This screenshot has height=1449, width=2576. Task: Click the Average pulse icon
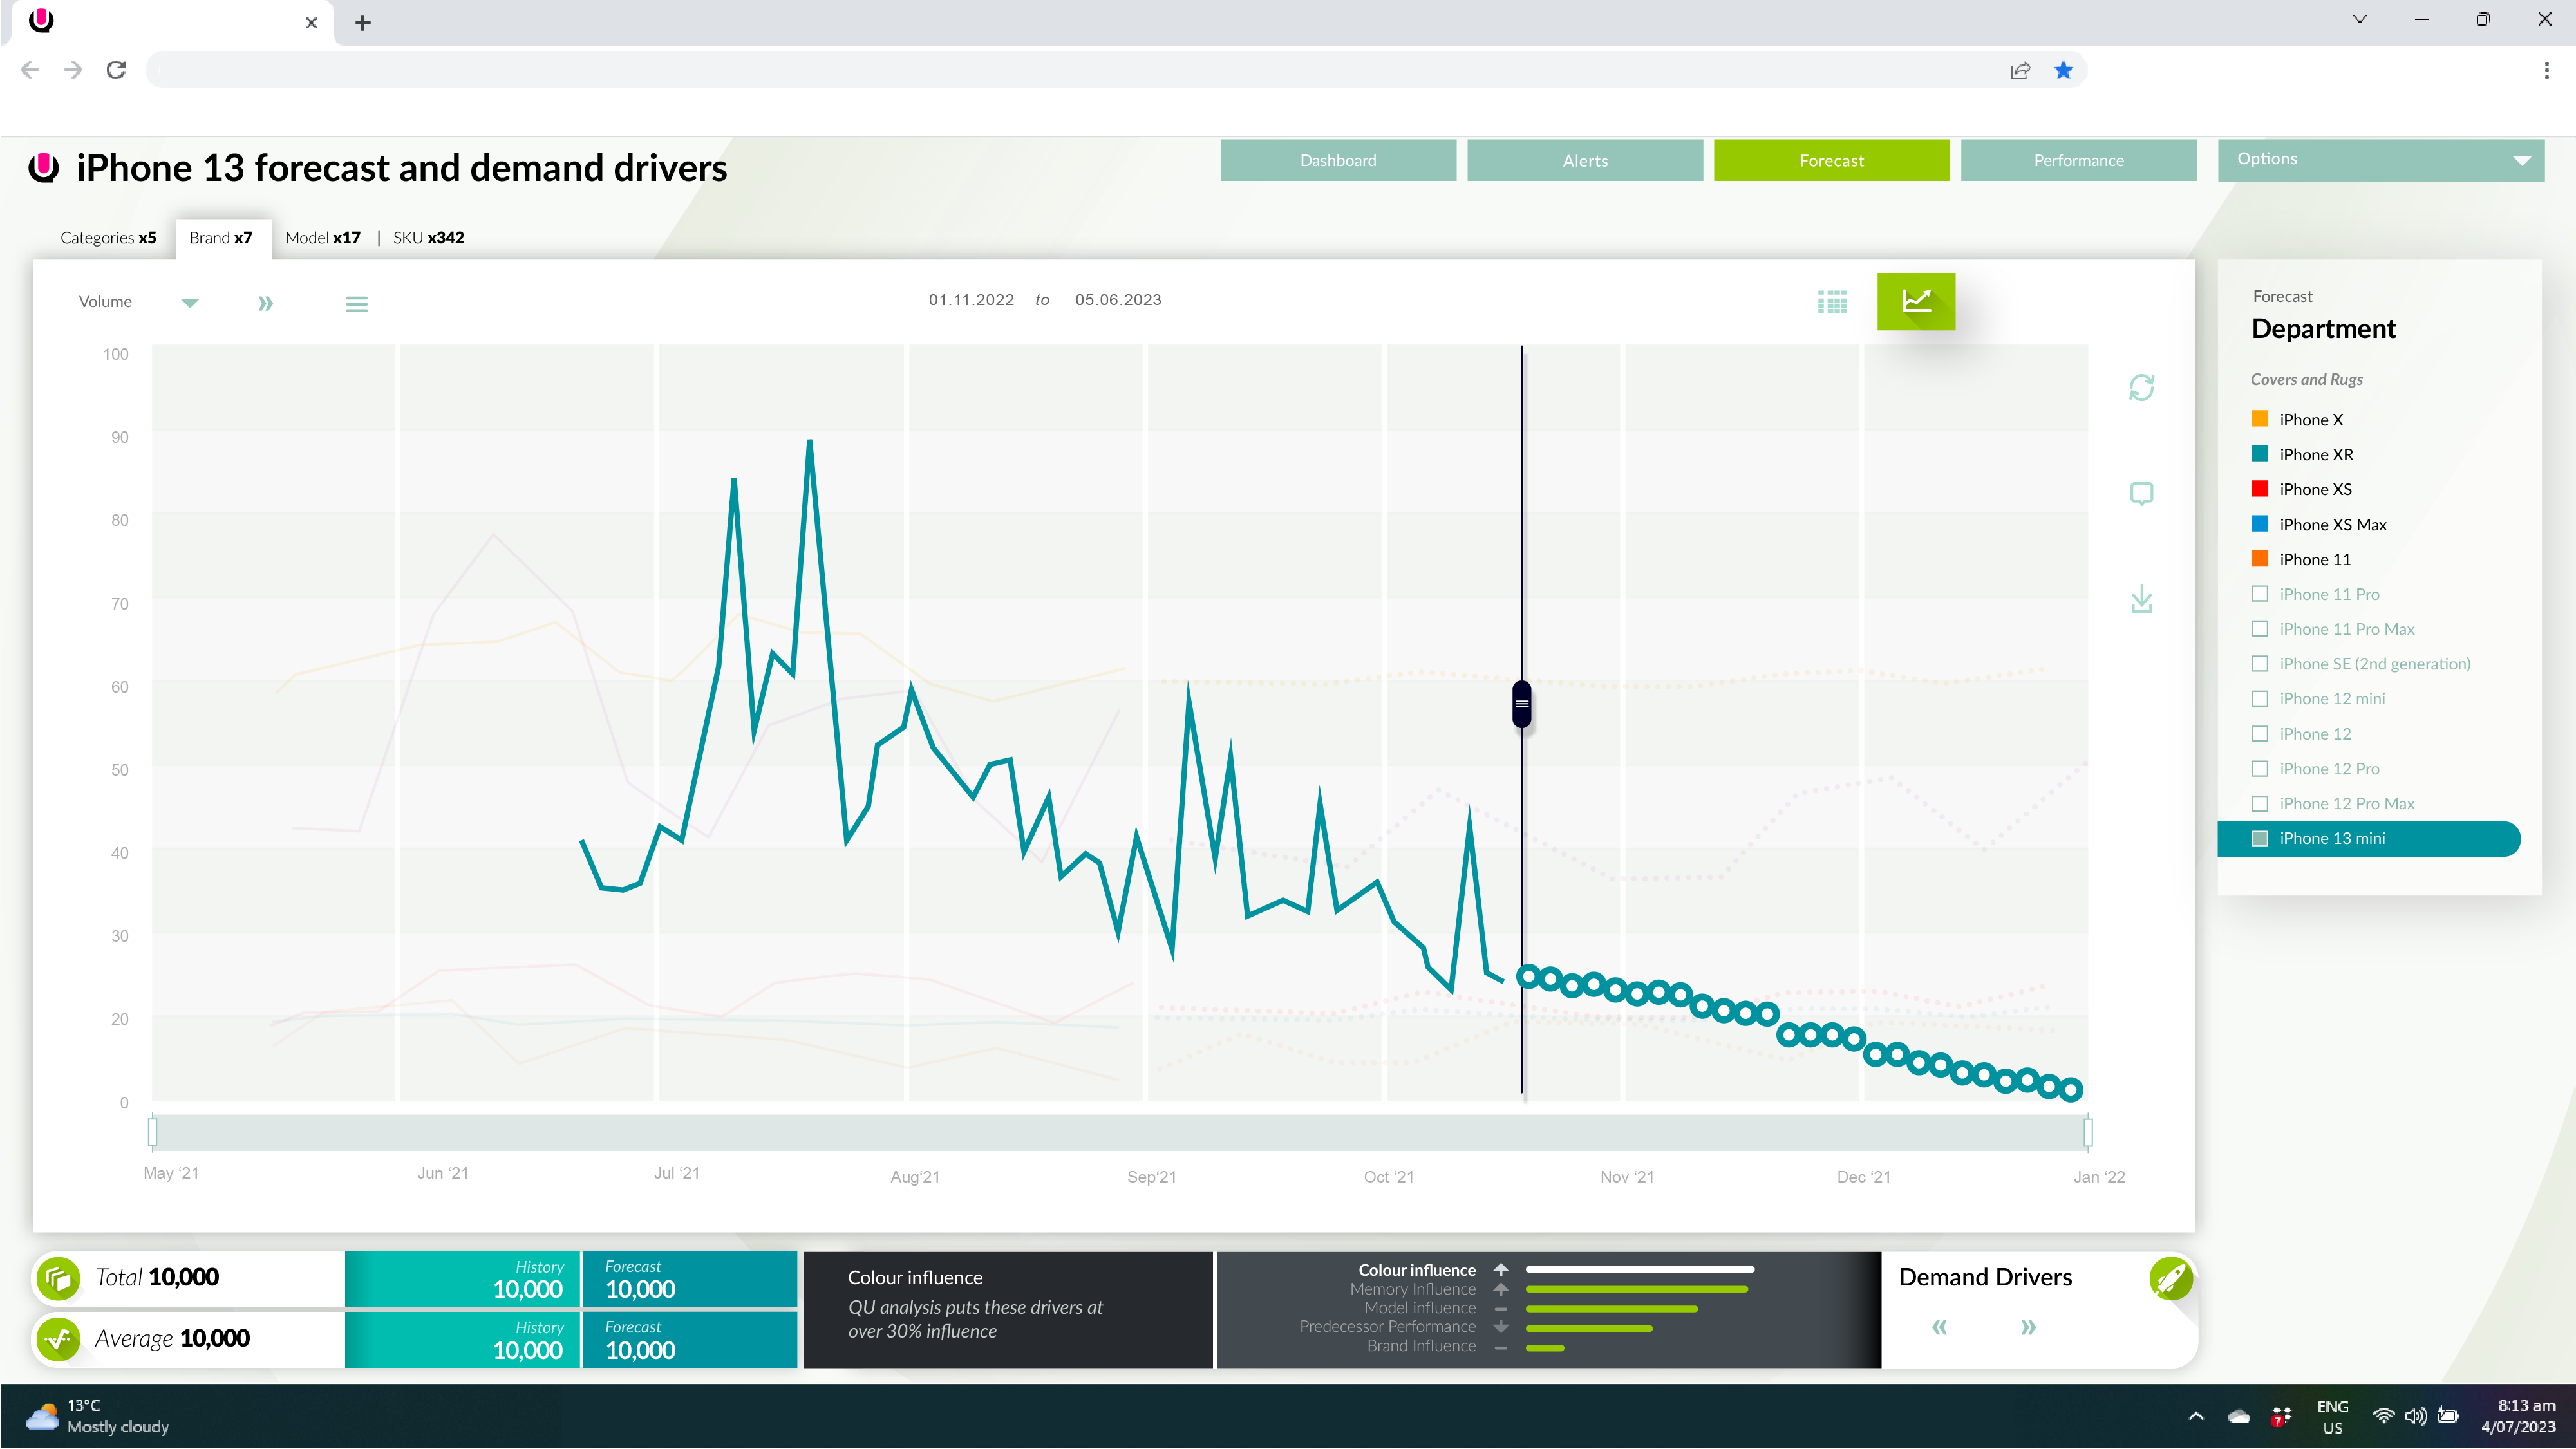59,1339
